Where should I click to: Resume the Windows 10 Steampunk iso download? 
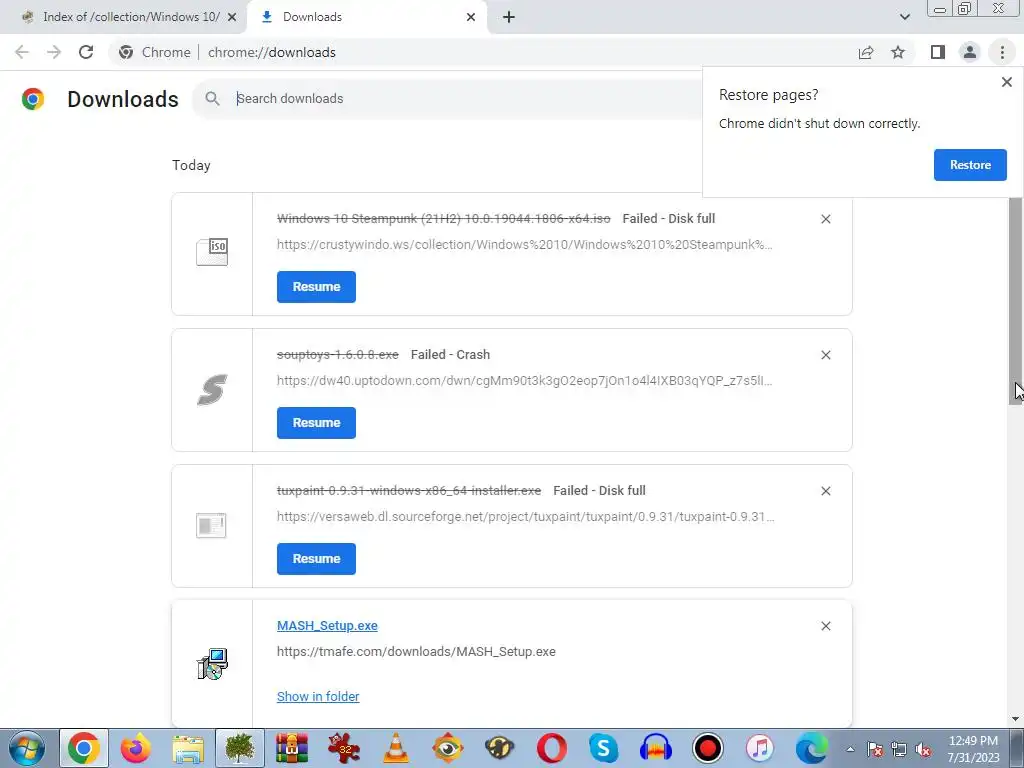click(316, 287)
